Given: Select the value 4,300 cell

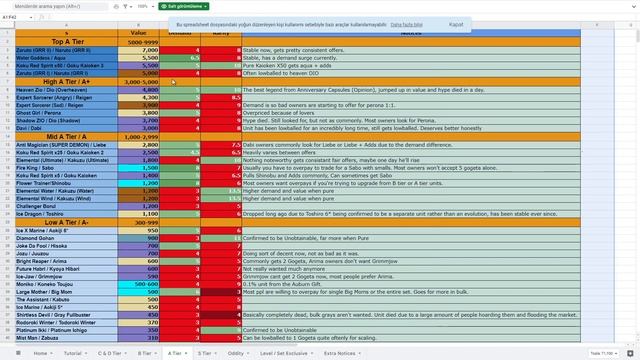Looking at the screenshot, I should 138,98.
